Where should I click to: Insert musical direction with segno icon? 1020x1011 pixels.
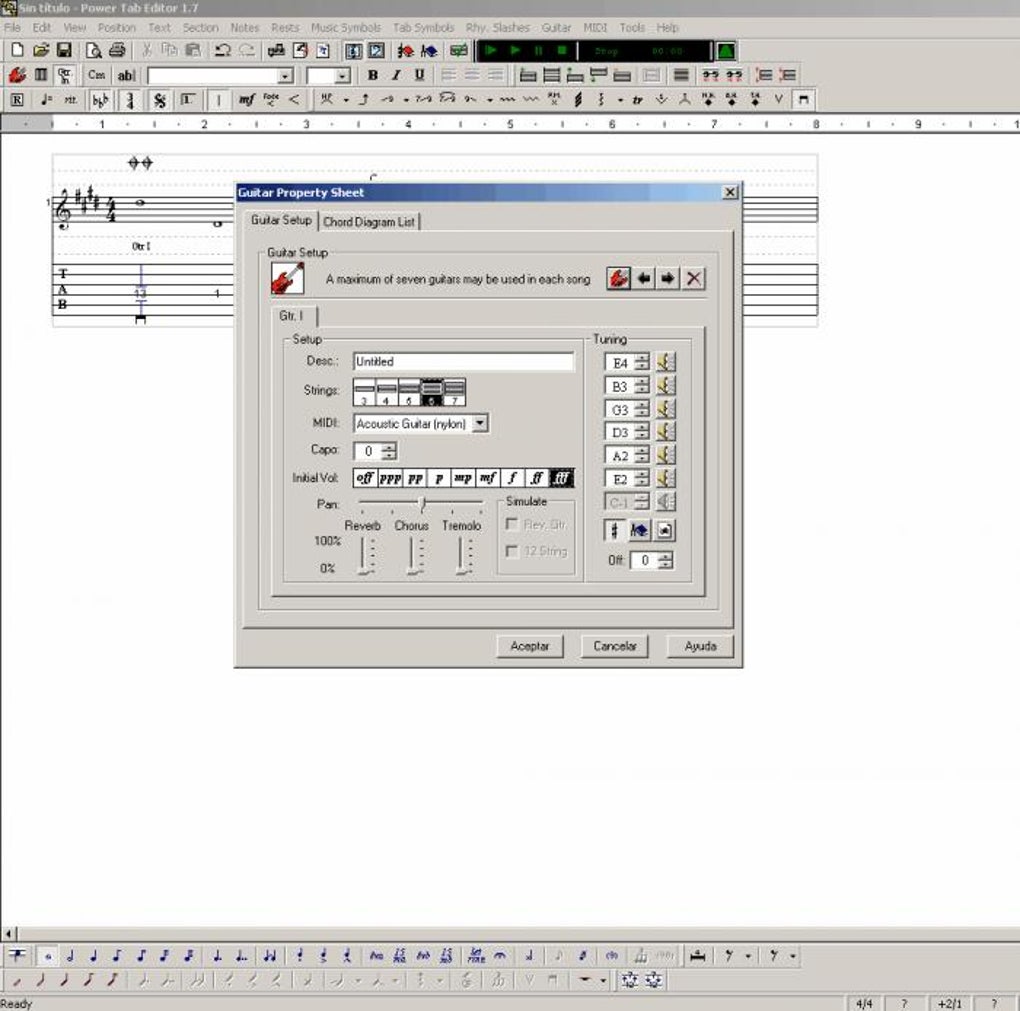159,100
